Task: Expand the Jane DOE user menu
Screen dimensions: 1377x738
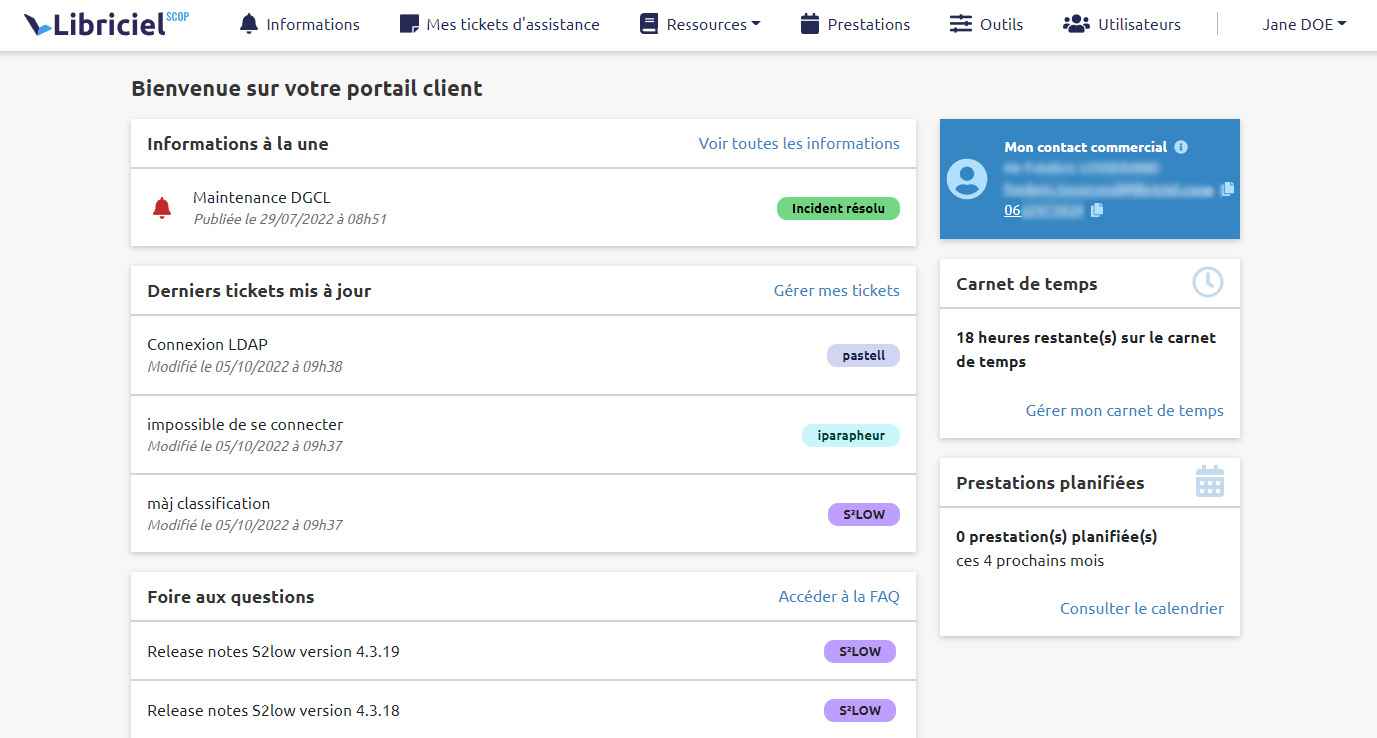Action: point(1304,24)
